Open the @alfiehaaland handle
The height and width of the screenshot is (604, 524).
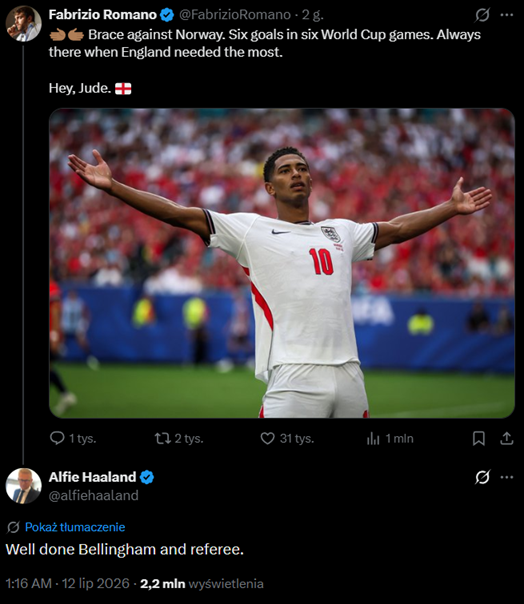(94, 495)
